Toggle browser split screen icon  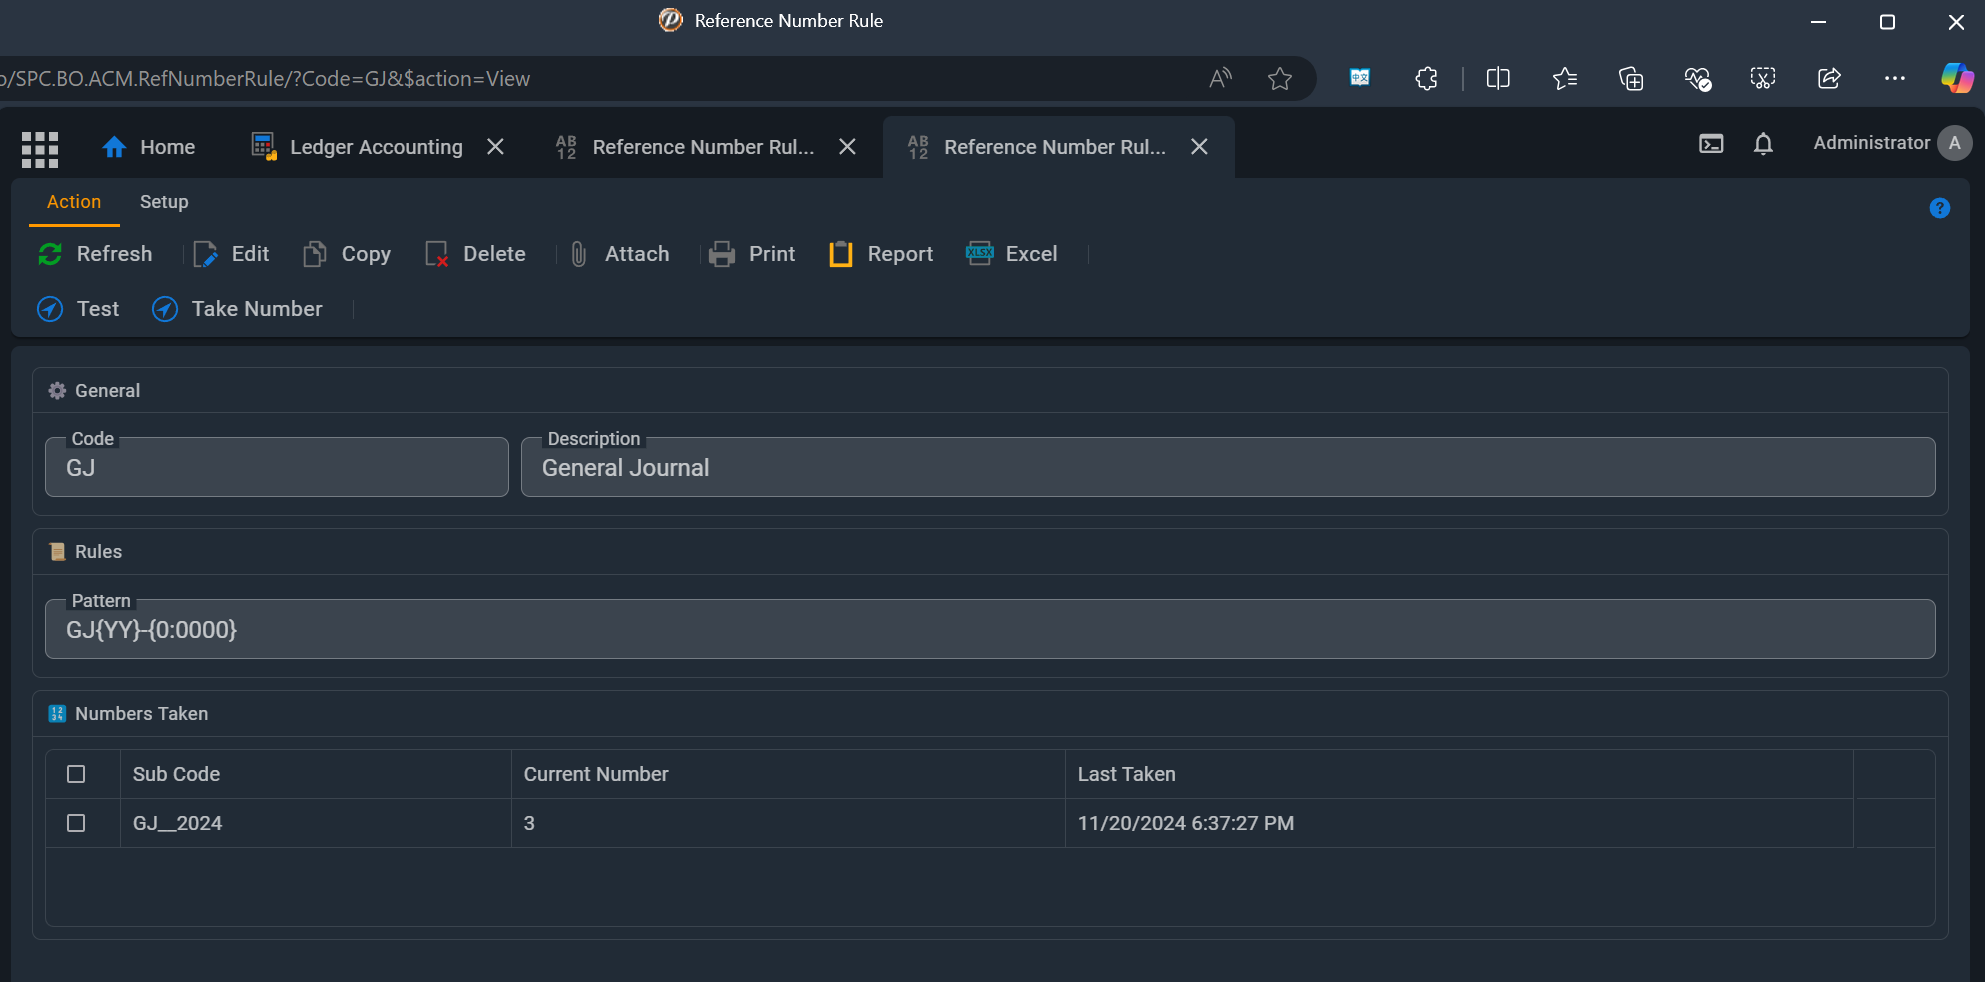click(1498, 78)
